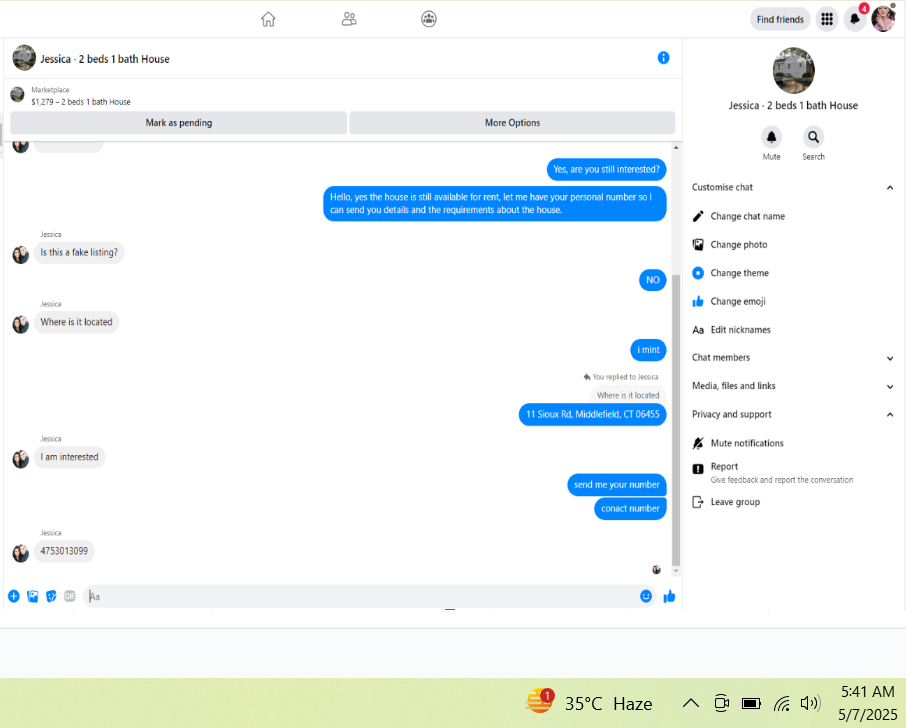The width and height of the screenshot is (906, 728).
Task: Click the taskbar battery icon
Action: [x=751, y=703]
